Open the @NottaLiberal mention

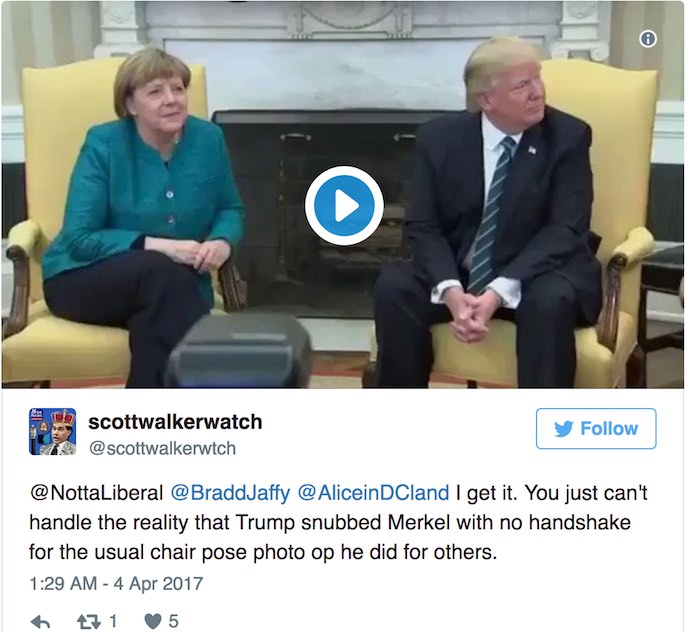pos(96,493)
